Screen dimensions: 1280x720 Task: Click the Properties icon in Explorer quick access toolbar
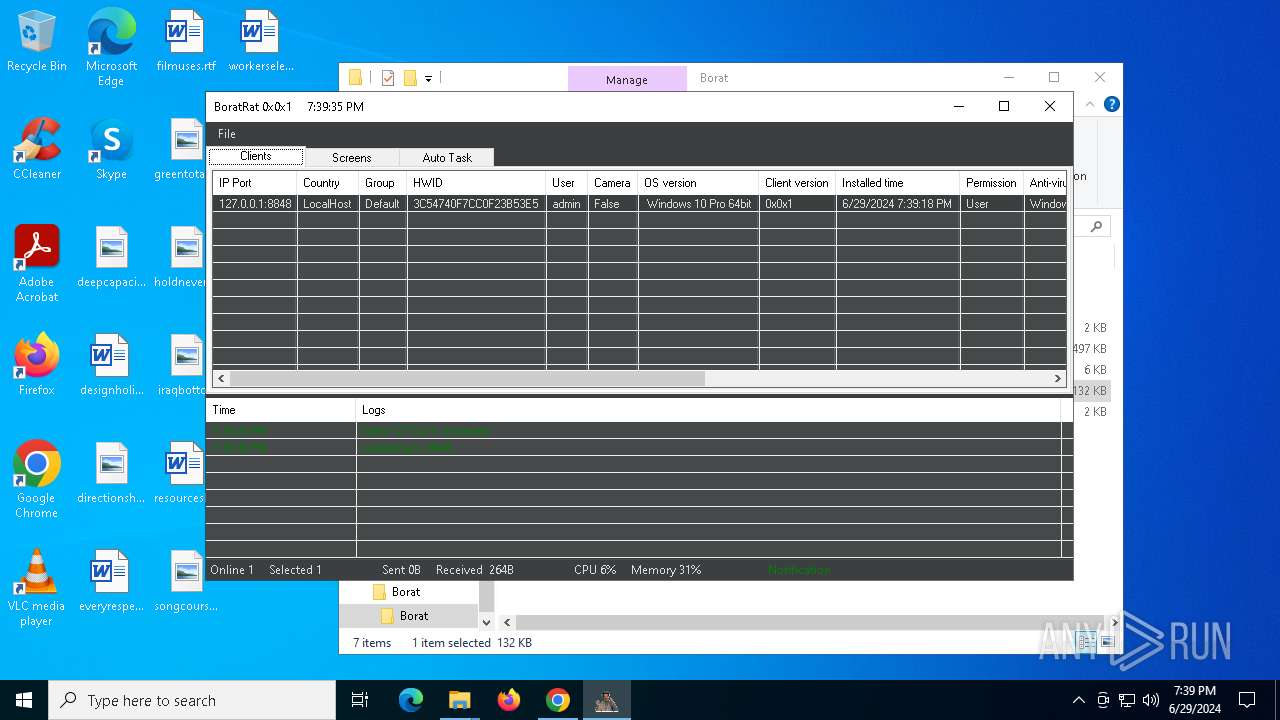(x=388, y=78)
